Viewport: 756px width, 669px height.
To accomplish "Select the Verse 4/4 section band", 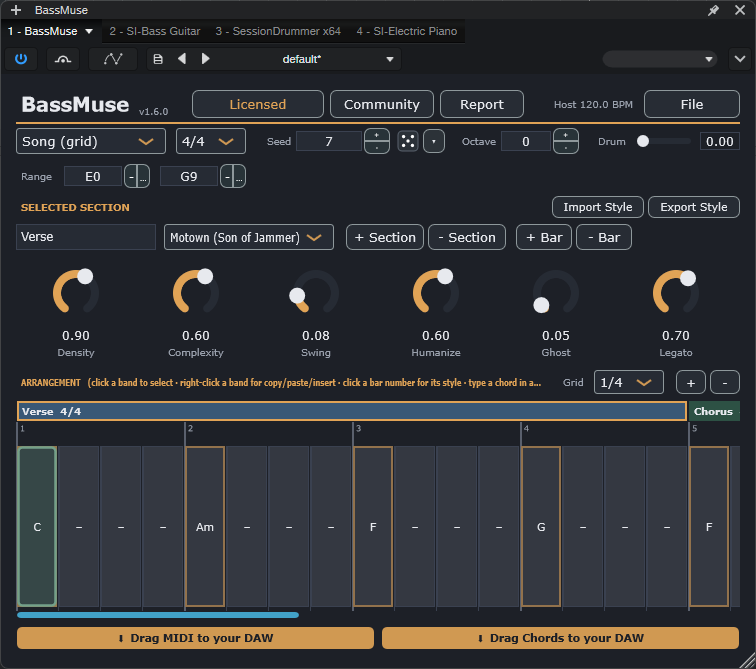I will 351,411.
